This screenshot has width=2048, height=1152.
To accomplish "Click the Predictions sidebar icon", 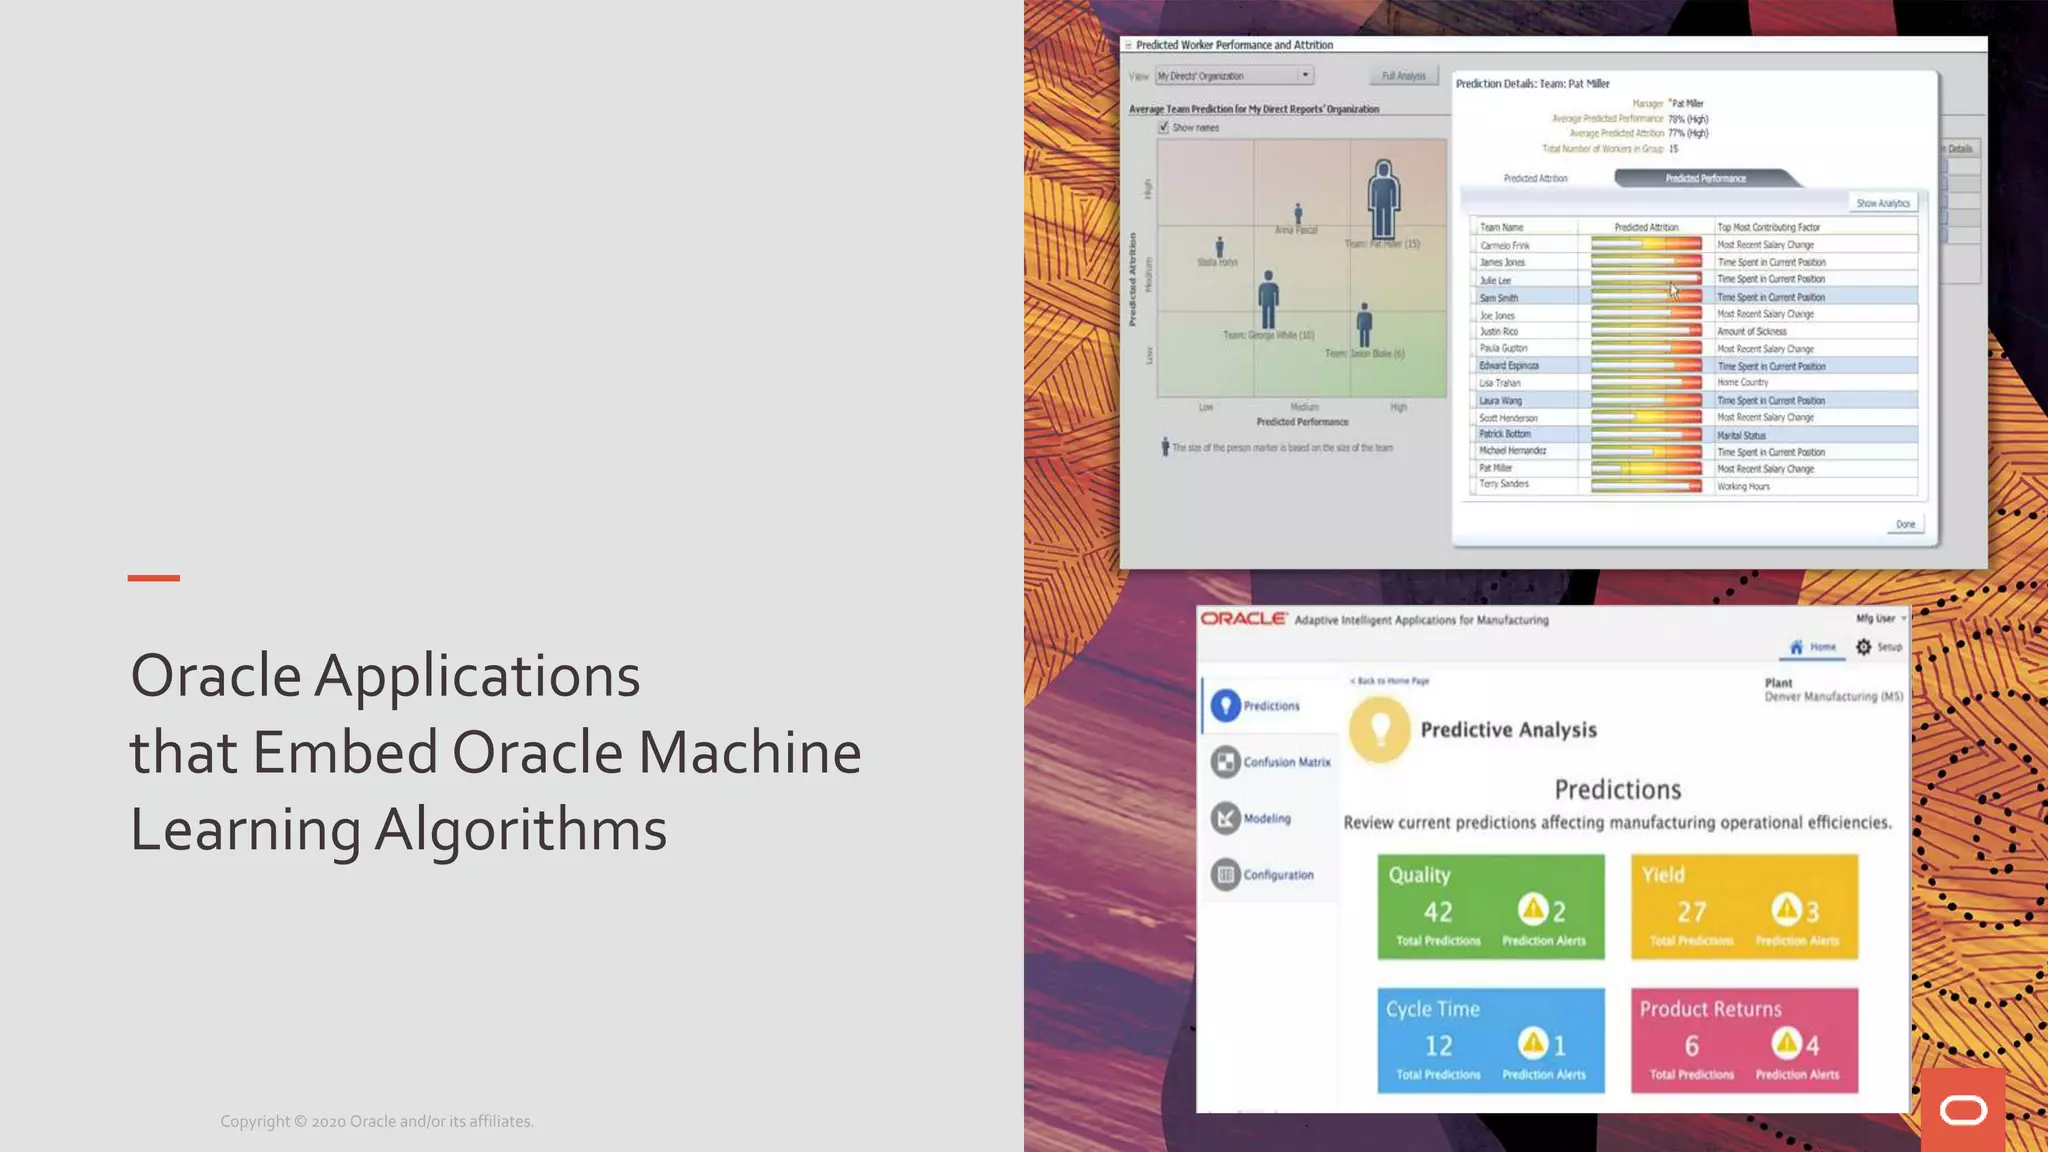I will [x=1225, y=706].
